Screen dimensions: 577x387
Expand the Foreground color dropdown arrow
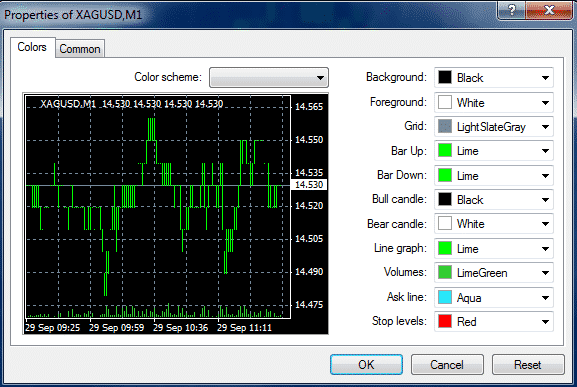point(545,103)
